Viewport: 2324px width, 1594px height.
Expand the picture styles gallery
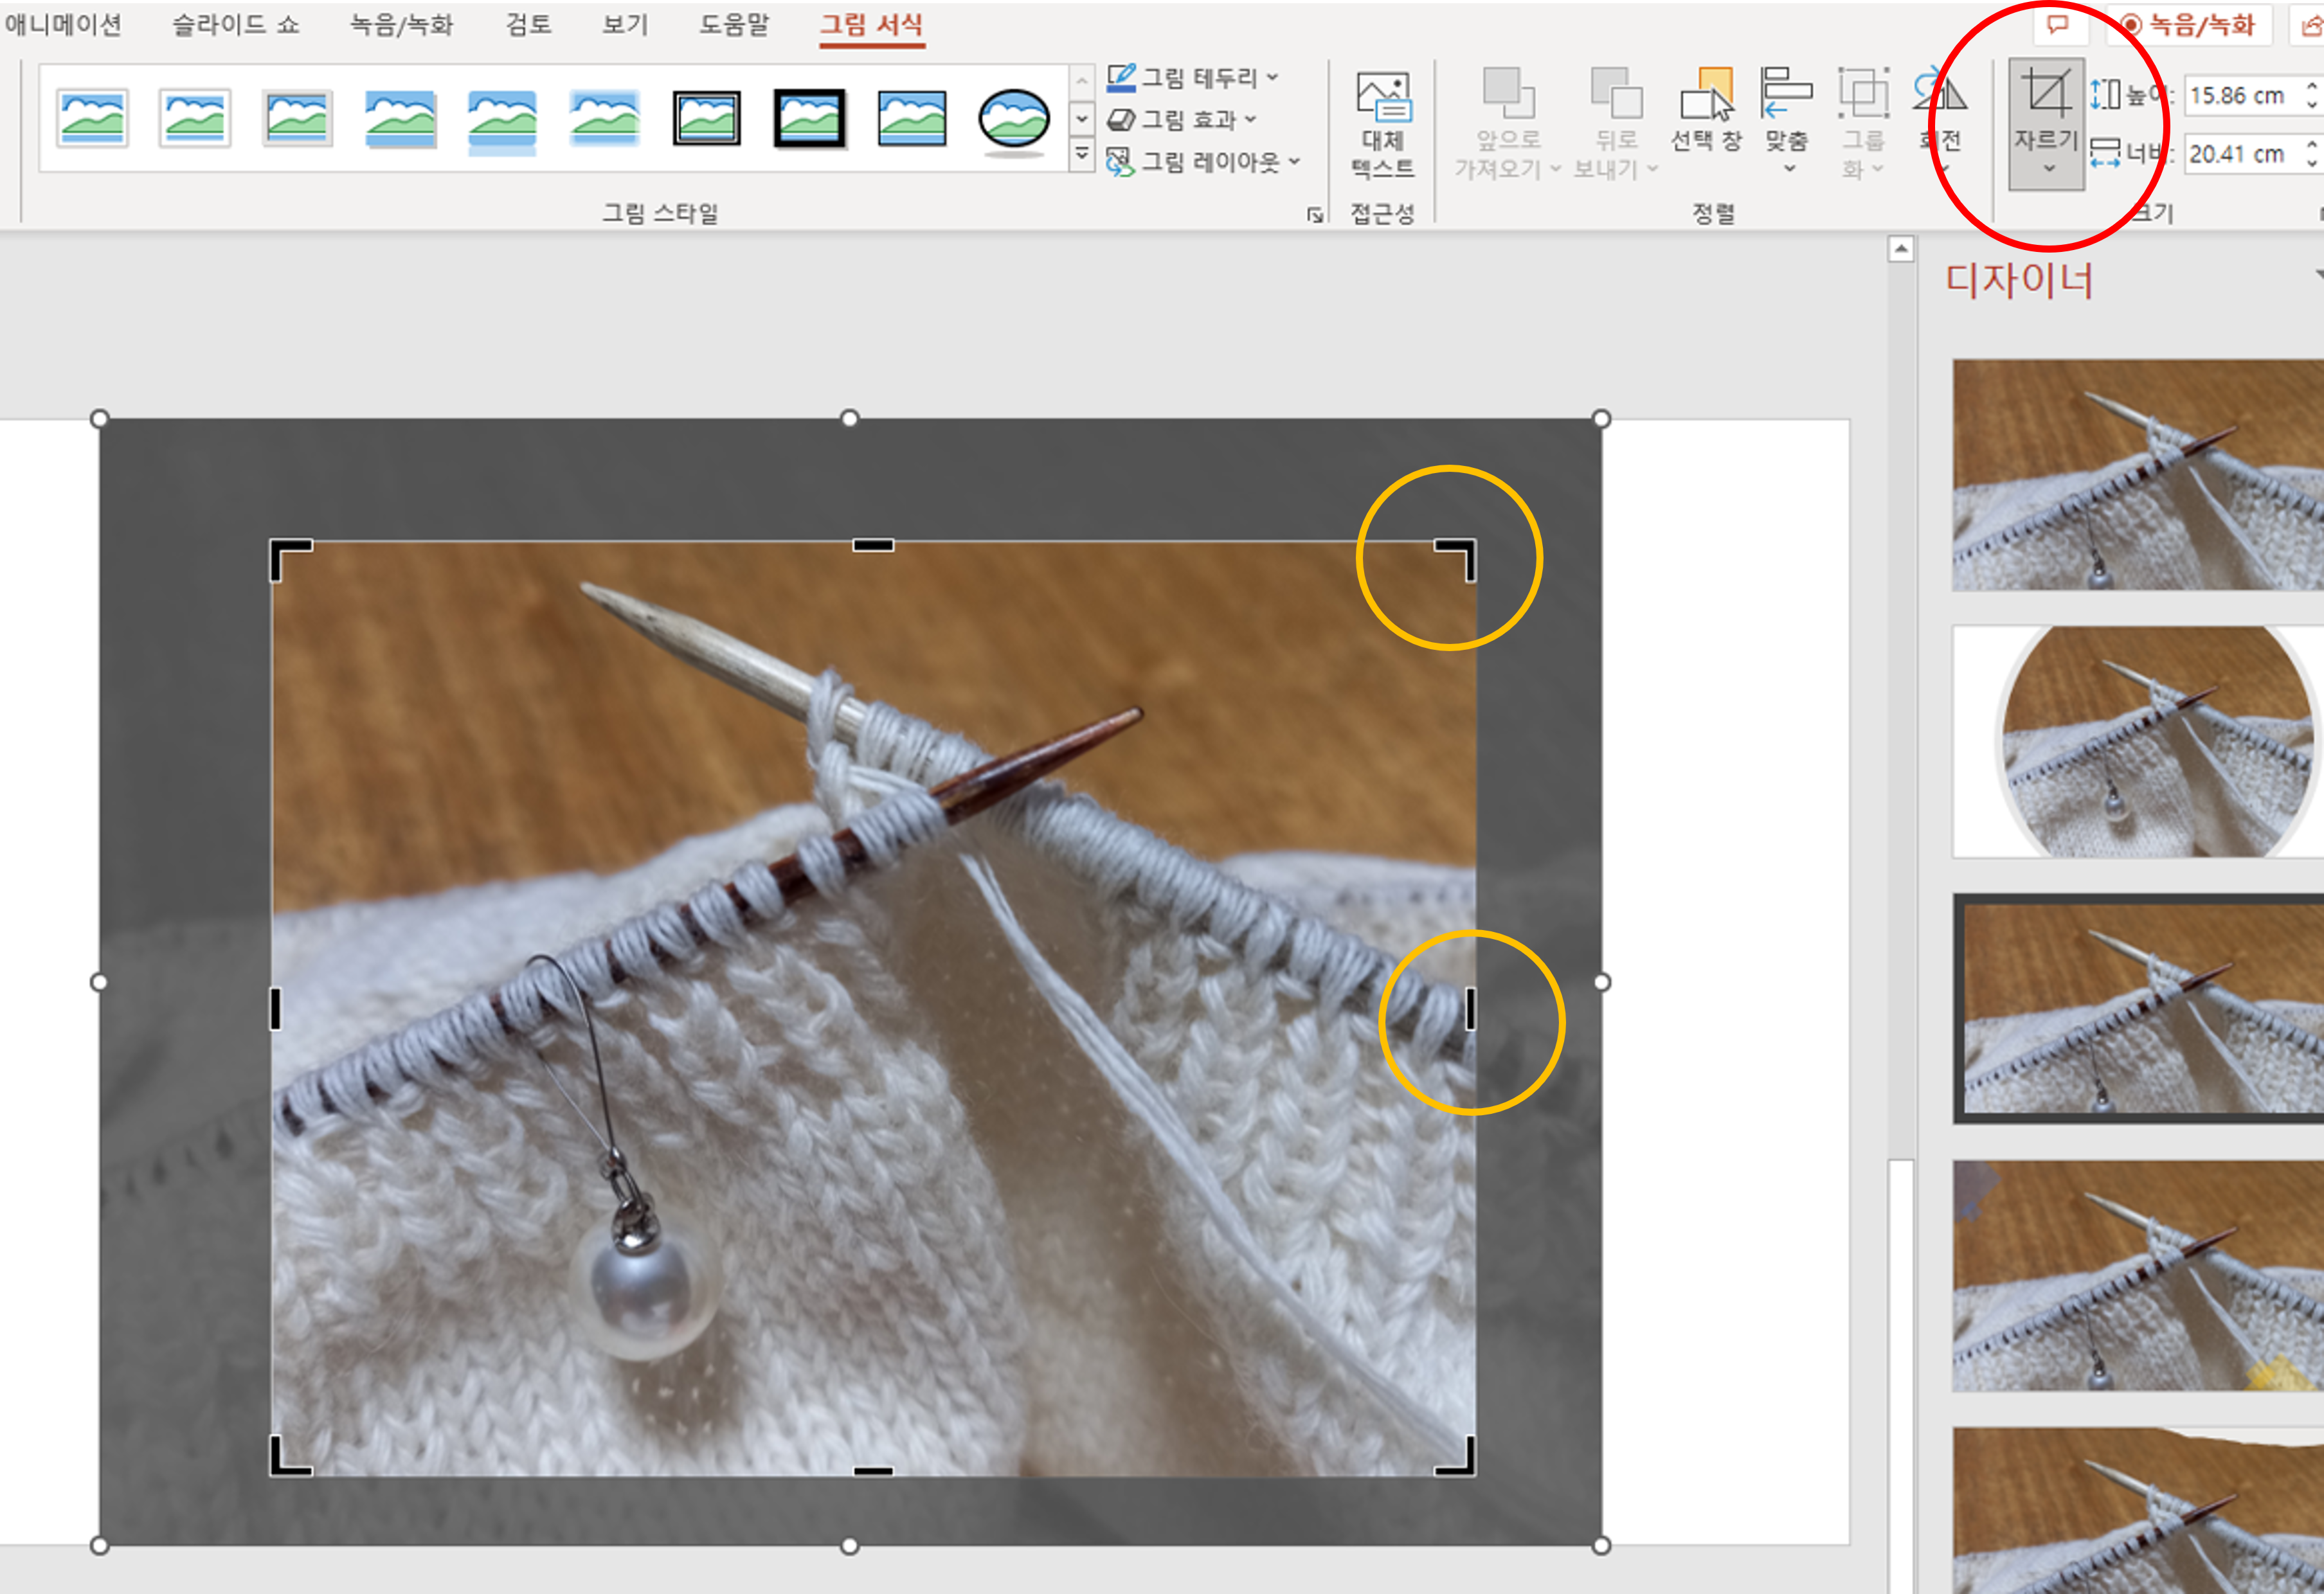(x=1082, y=155)
